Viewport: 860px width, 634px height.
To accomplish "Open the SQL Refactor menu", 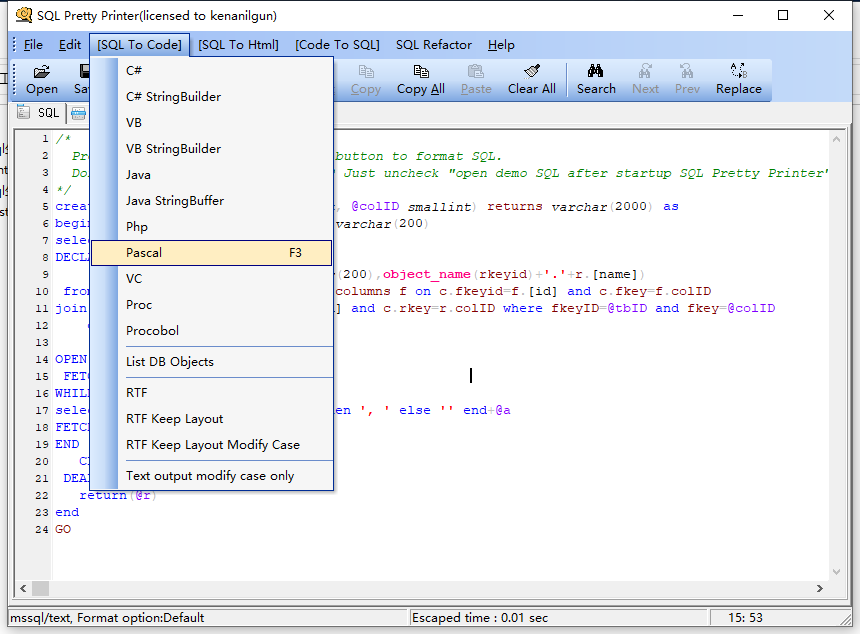I will 434,45.
